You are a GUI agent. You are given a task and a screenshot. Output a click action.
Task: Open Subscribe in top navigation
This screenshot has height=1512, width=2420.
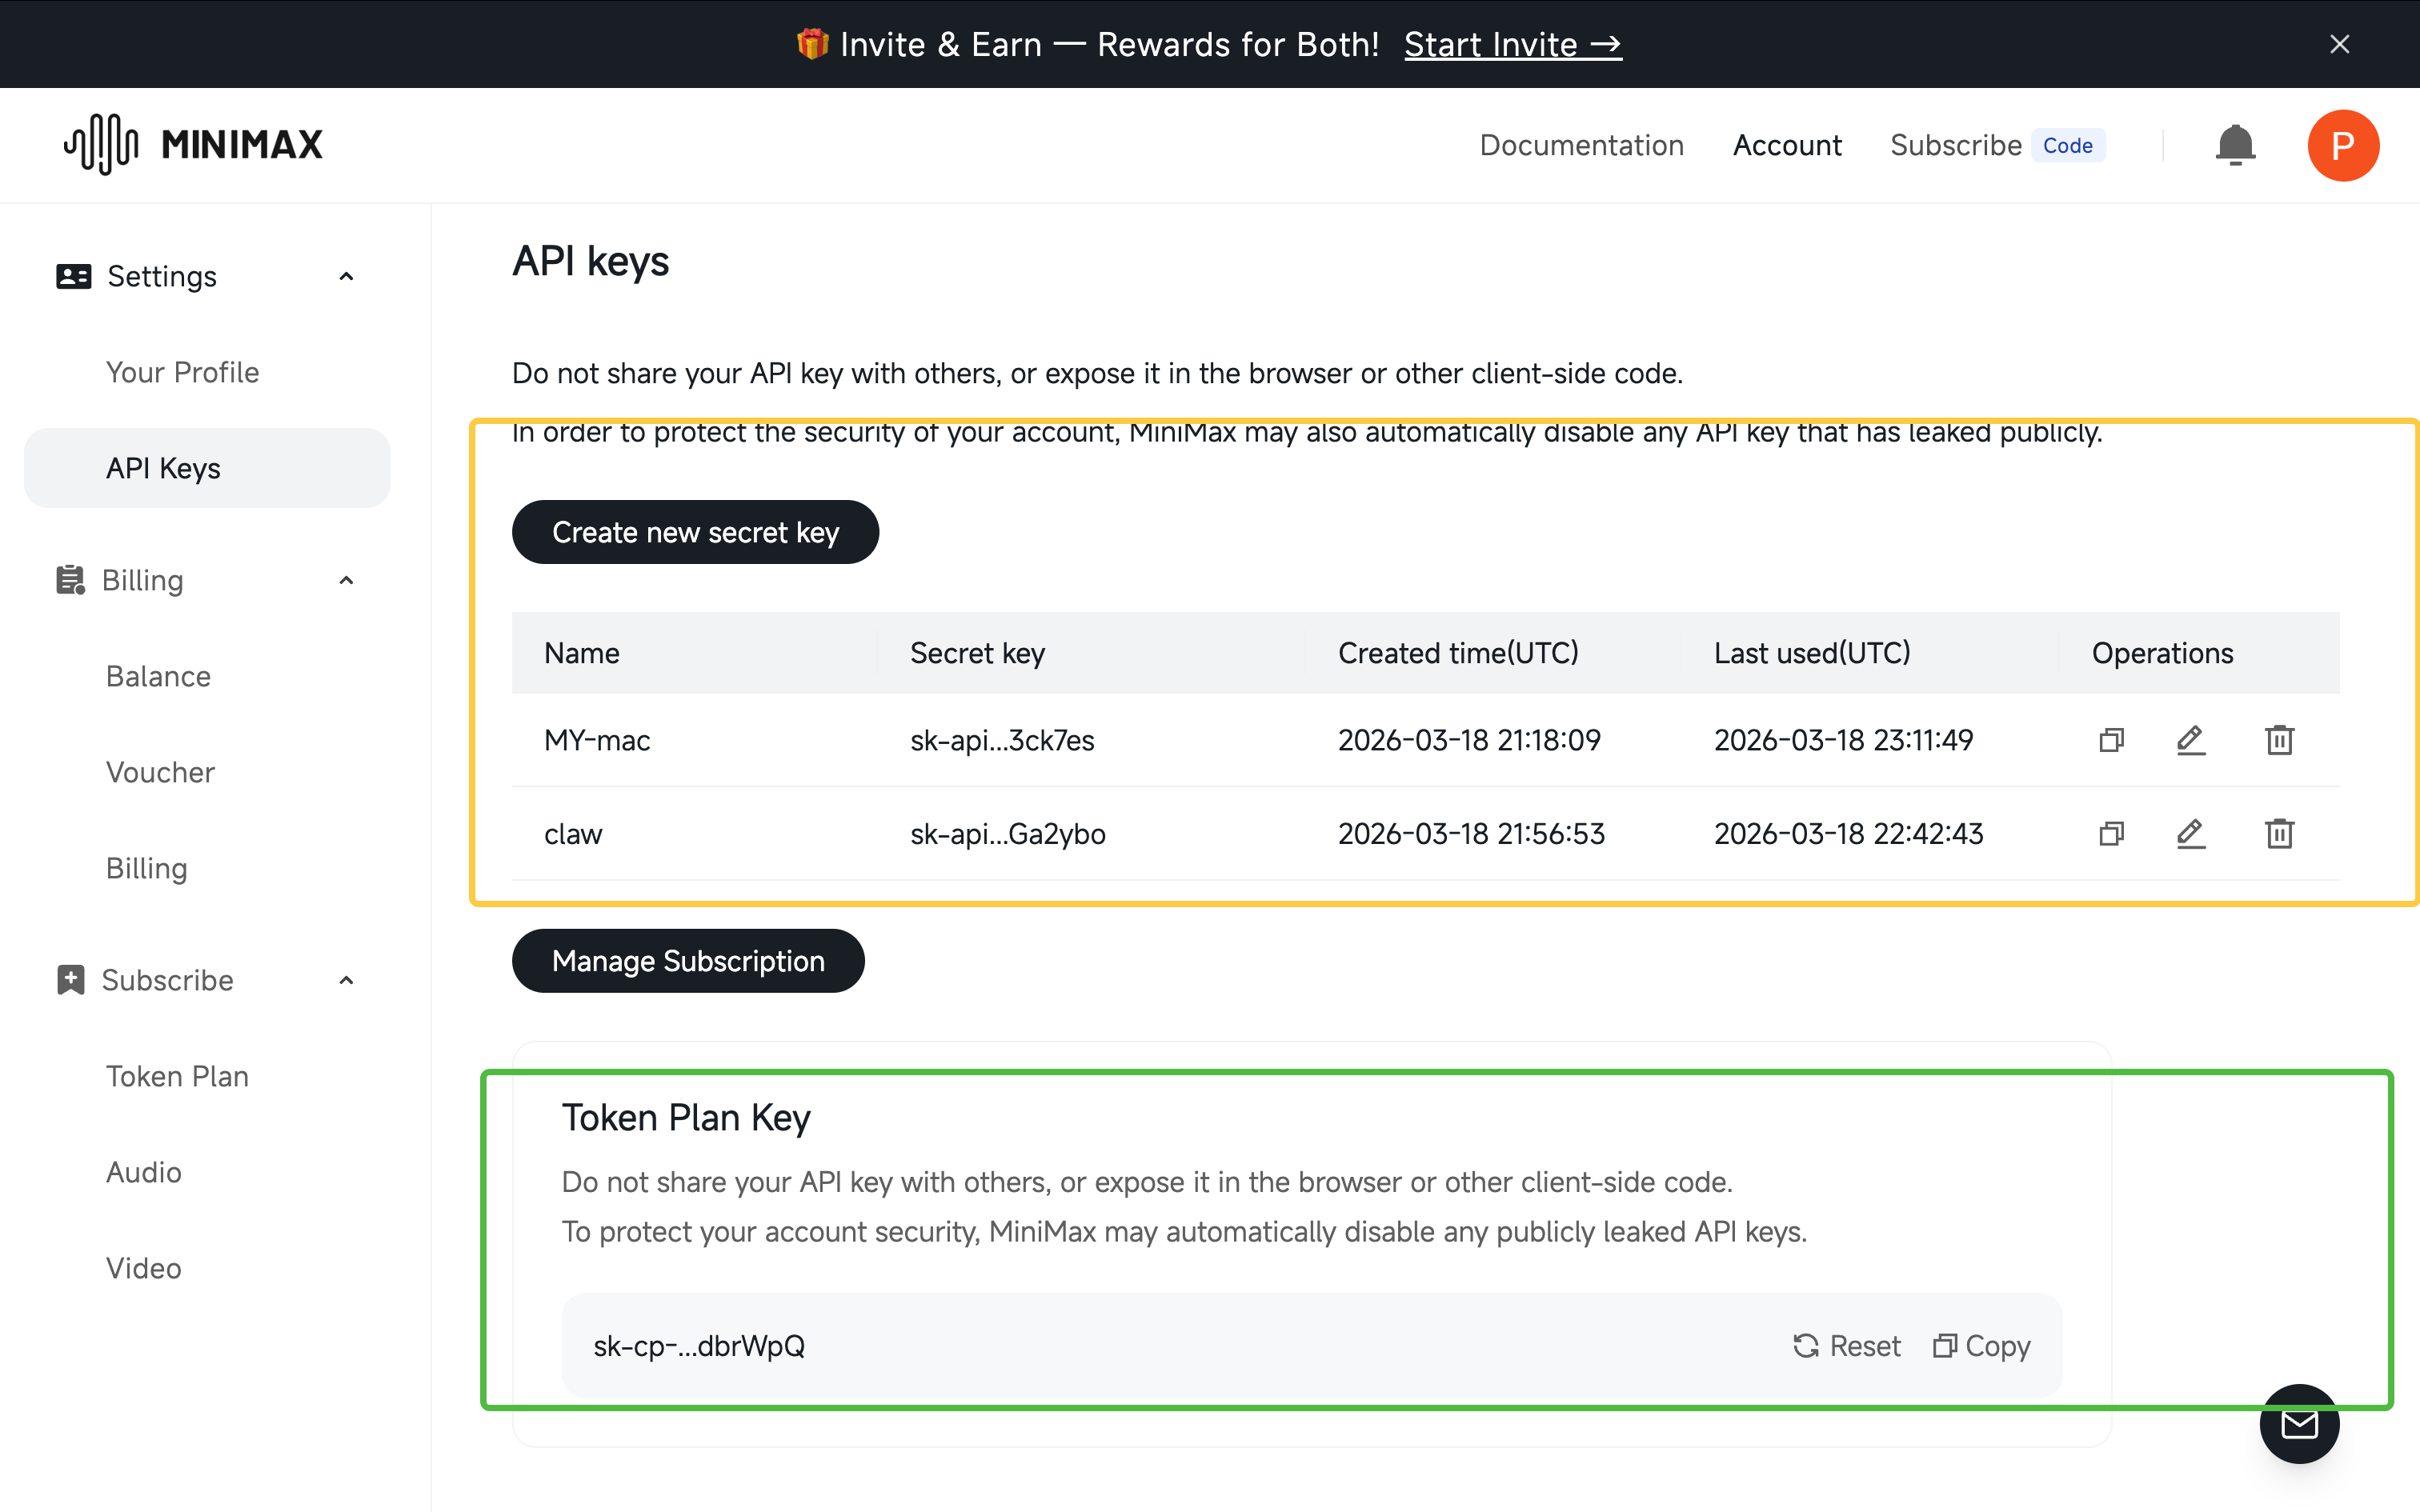[1956, 145]
